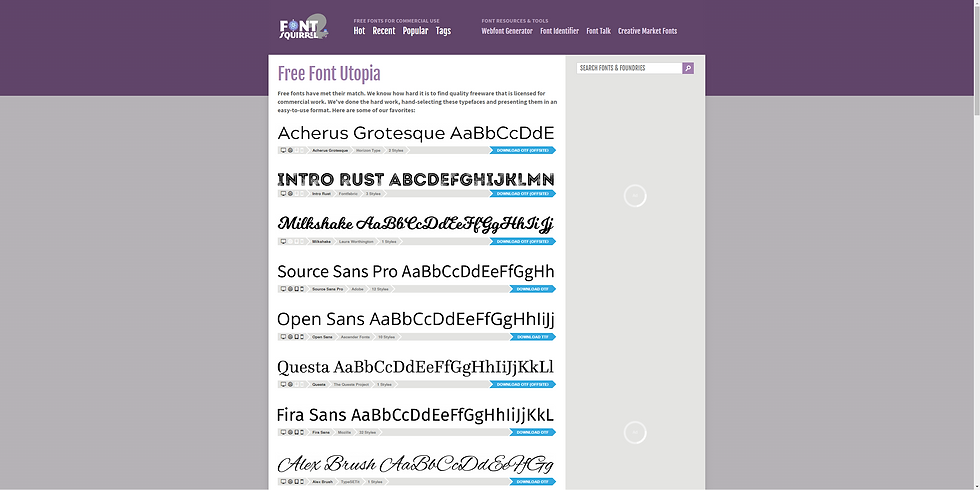Click desktop license icon for Milkshake

[283, 241]
